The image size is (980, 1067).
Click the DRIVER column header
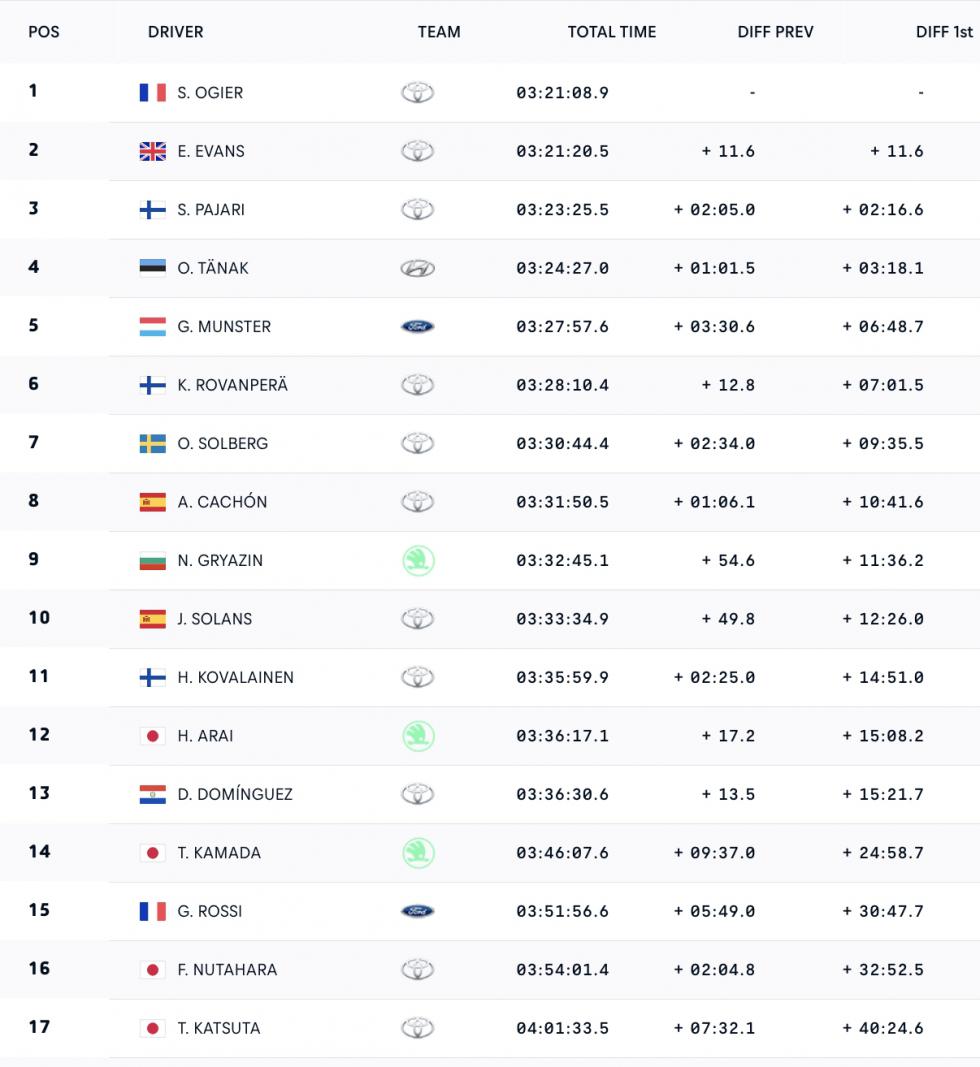tap(175, 32)
